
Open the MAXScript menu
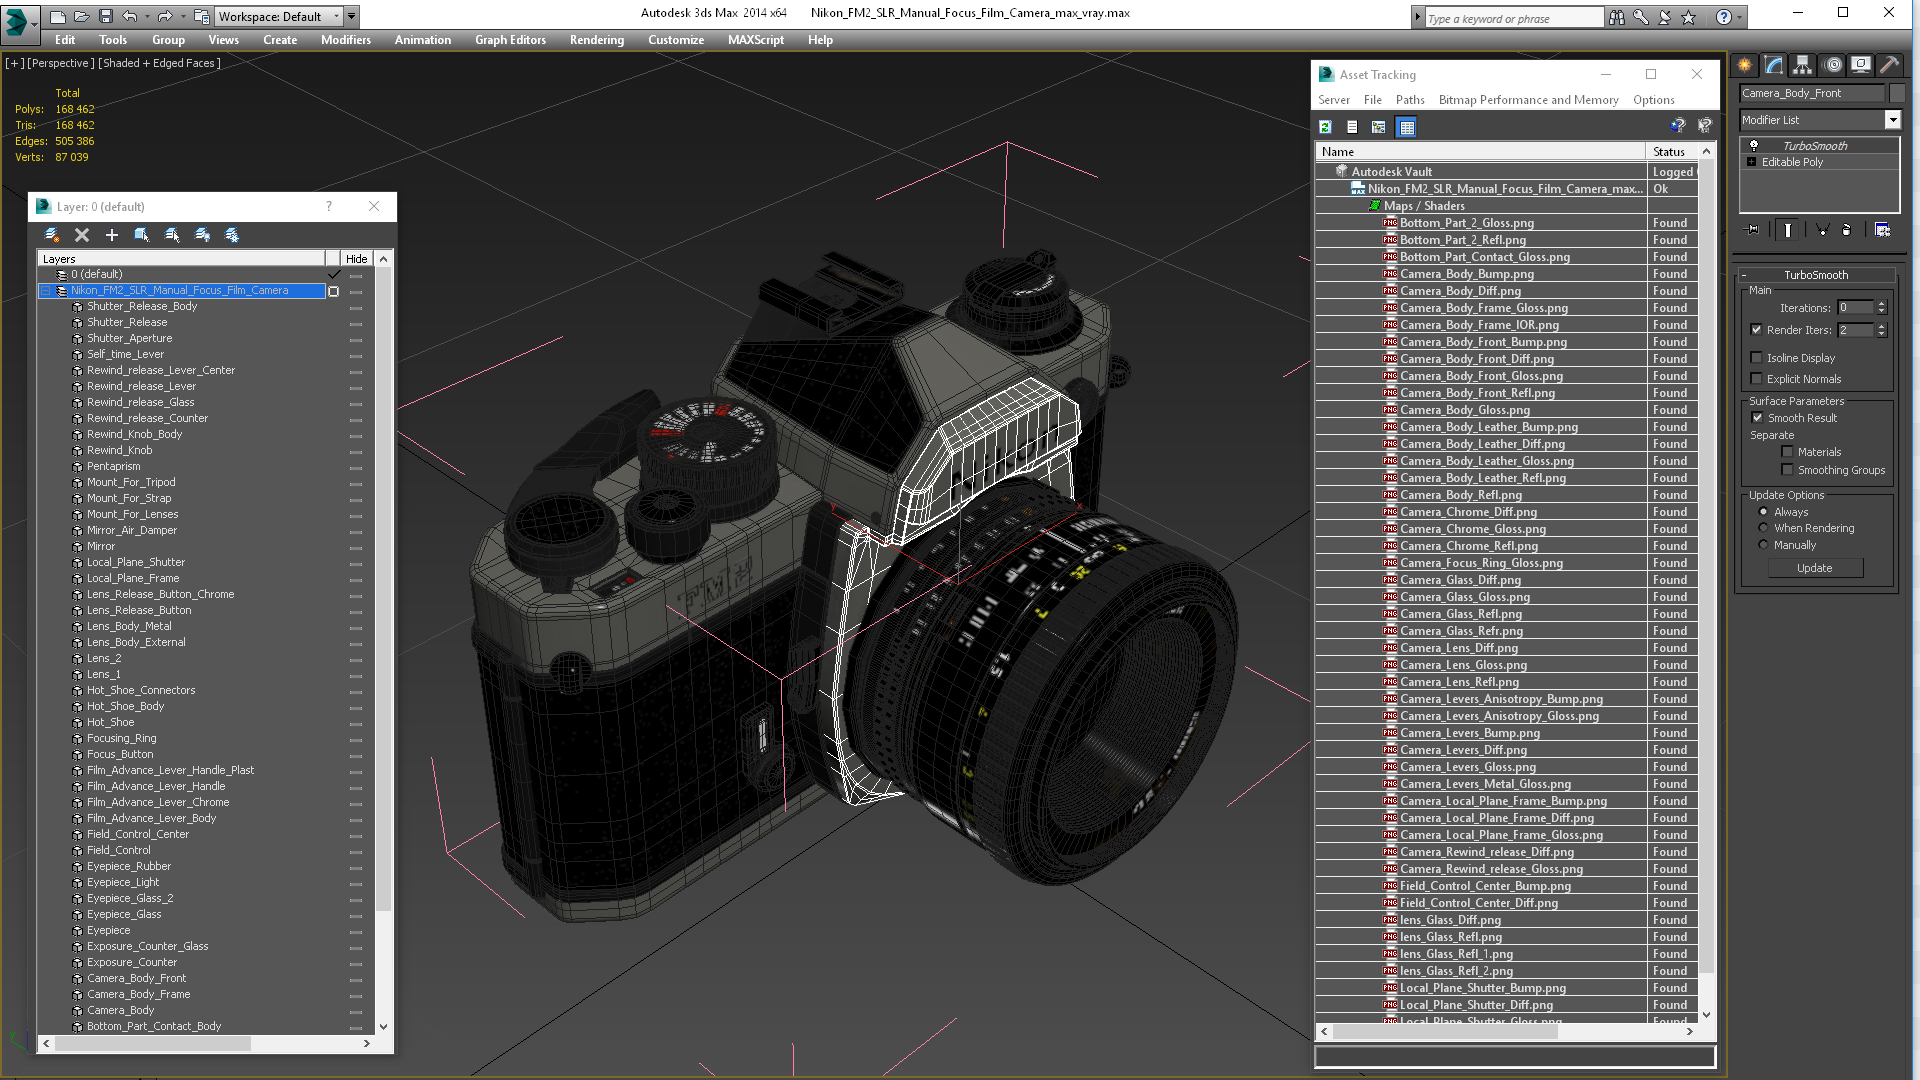pyautogui.click(x=756, y=40)
